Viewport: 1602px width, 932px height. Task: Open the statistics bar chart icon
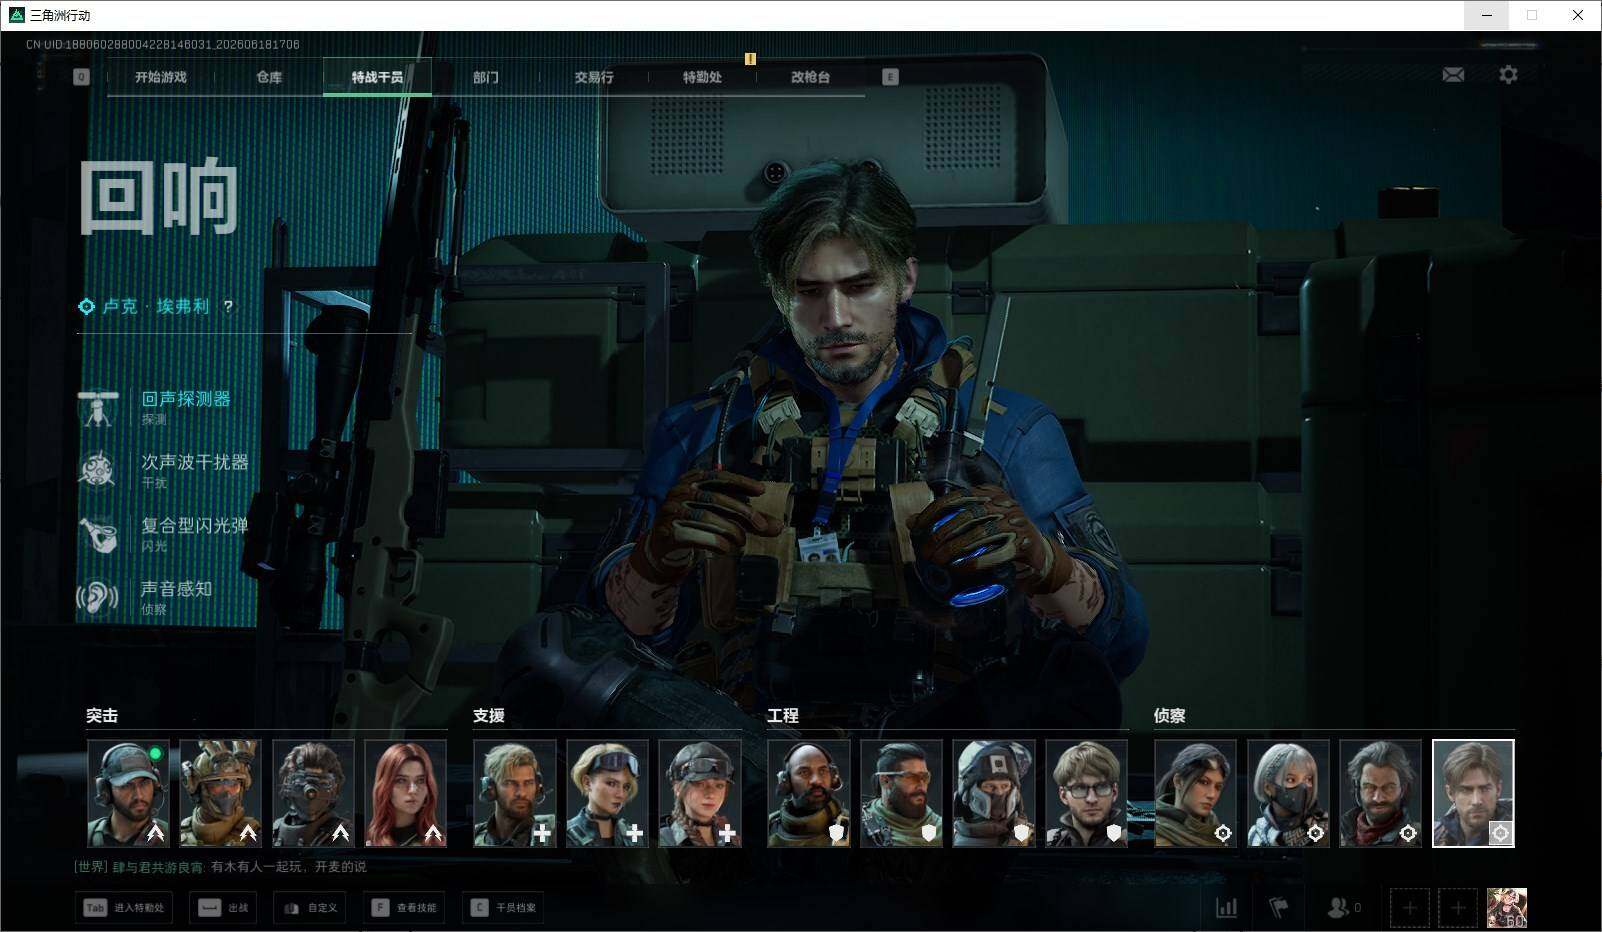coord(1226,907)
